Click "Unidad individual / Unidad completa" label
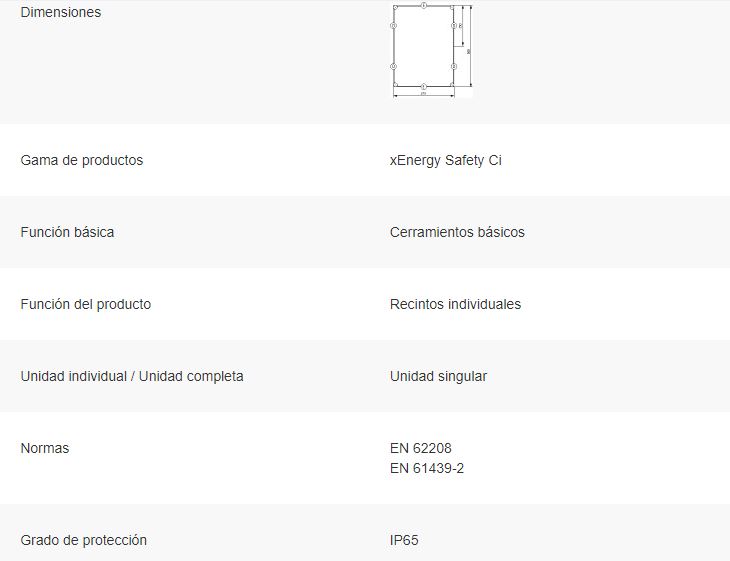 point(132,376)
